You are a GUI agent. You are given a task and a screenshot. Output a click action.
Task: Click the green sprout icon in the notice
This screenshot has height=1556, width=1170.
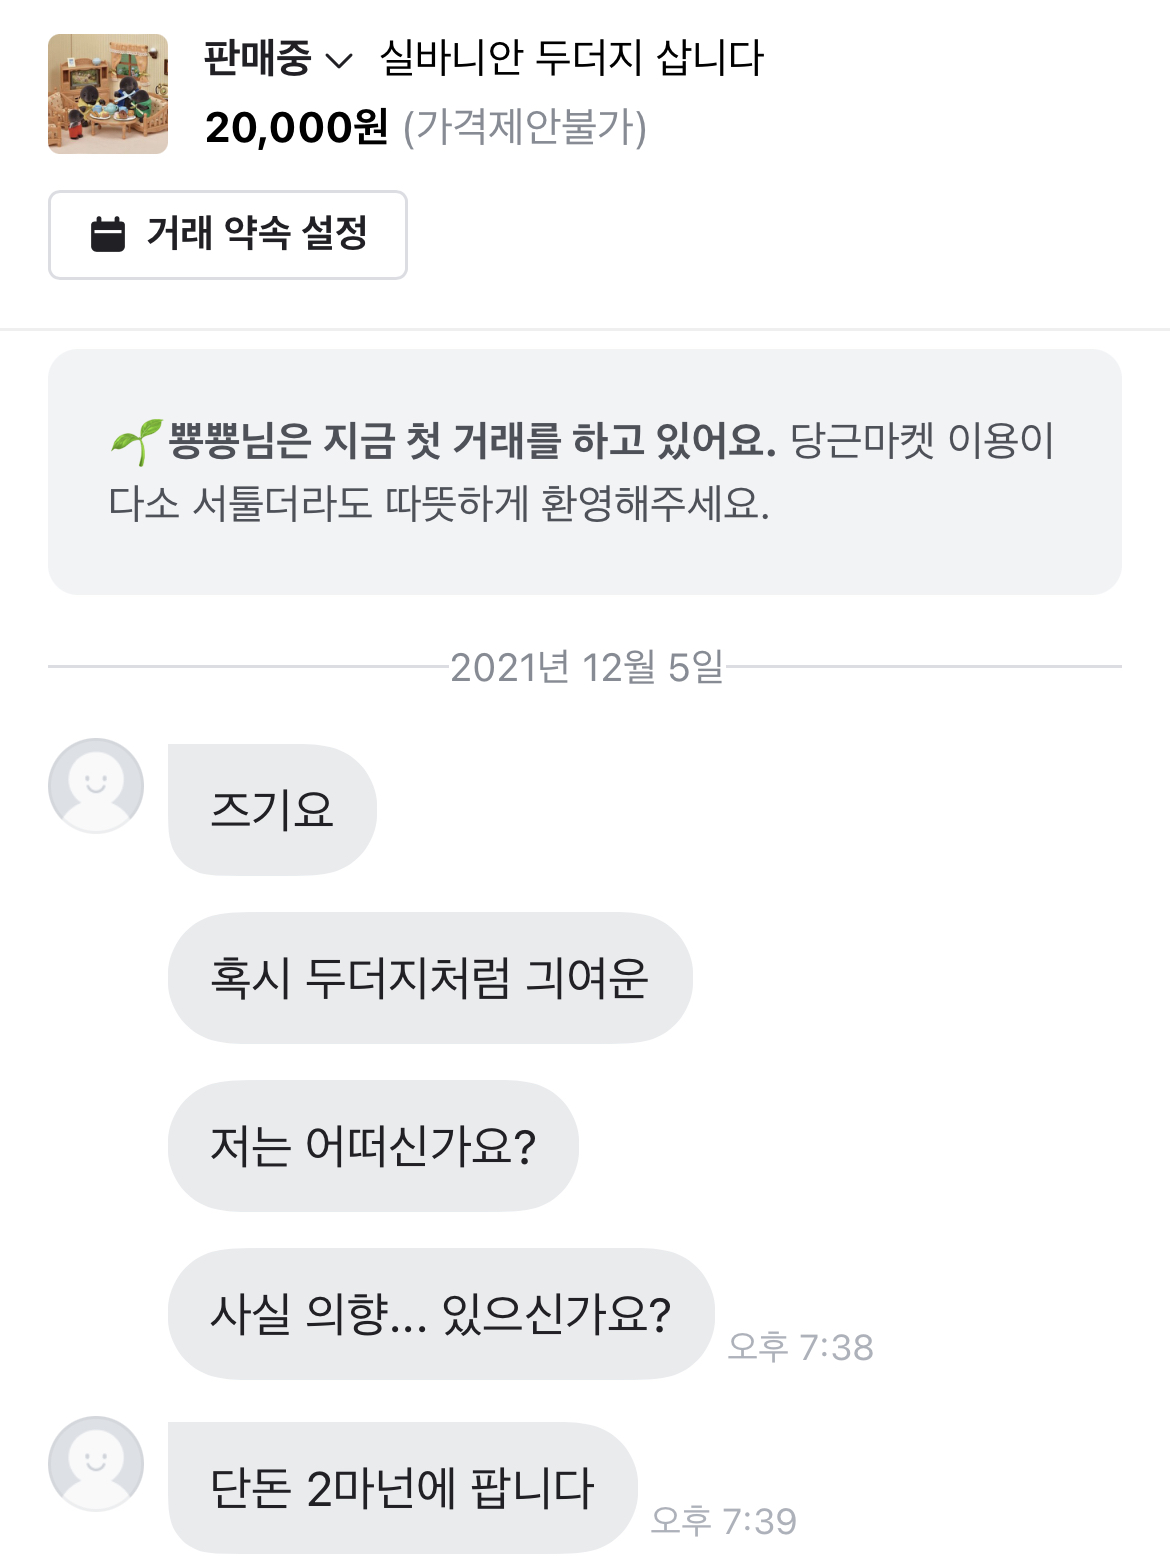[x=136, y=441]
